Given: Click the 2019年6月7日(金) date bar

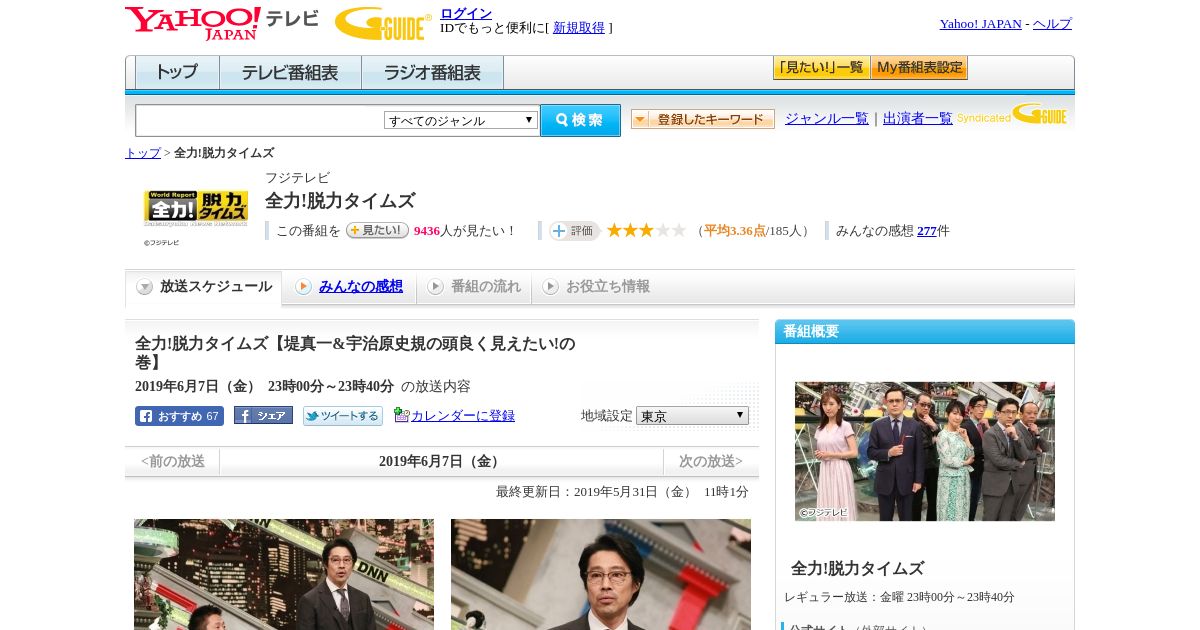Looking at the screenshot, I should pos(441,462).
